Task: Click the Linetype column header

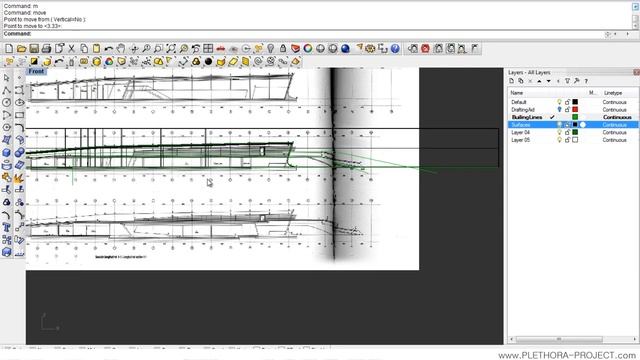Action: point(613,93)
